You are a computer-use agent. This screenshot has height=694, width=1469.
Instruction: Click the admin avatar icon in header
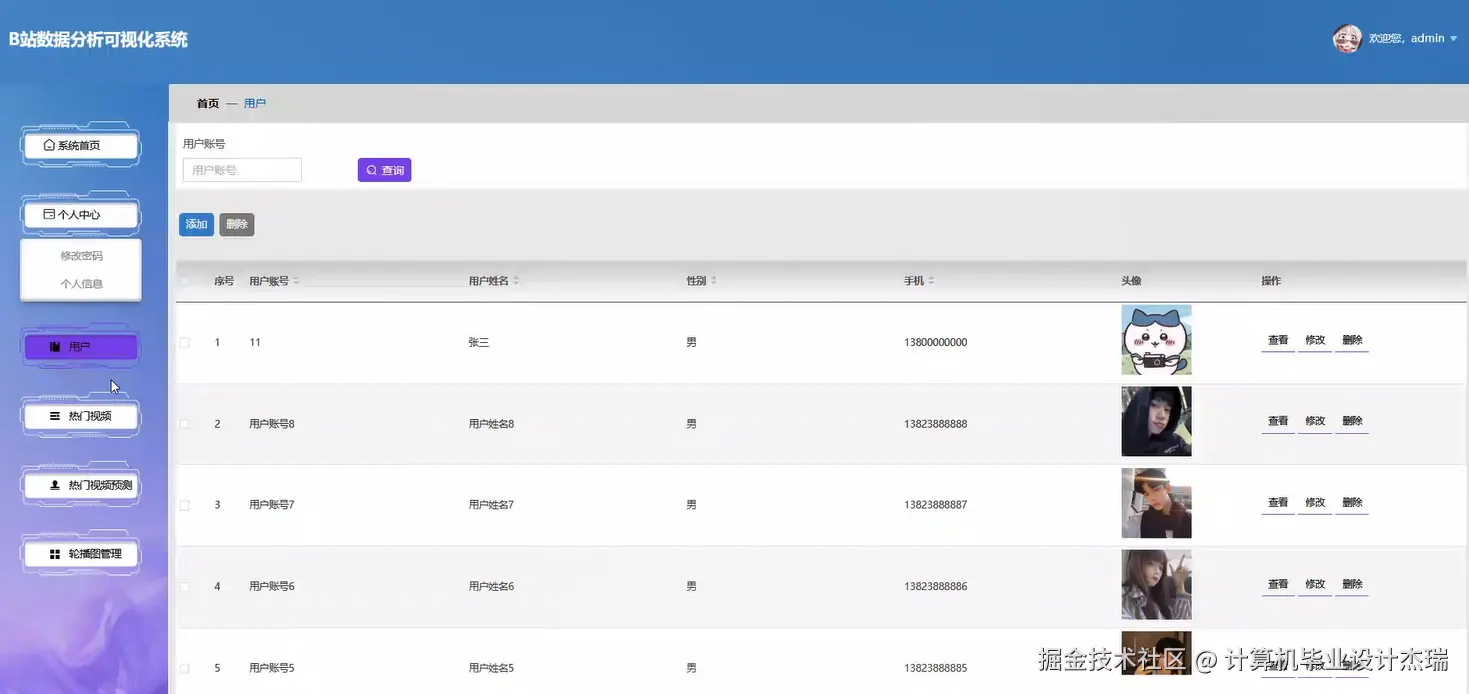[x=1347, y=38]
